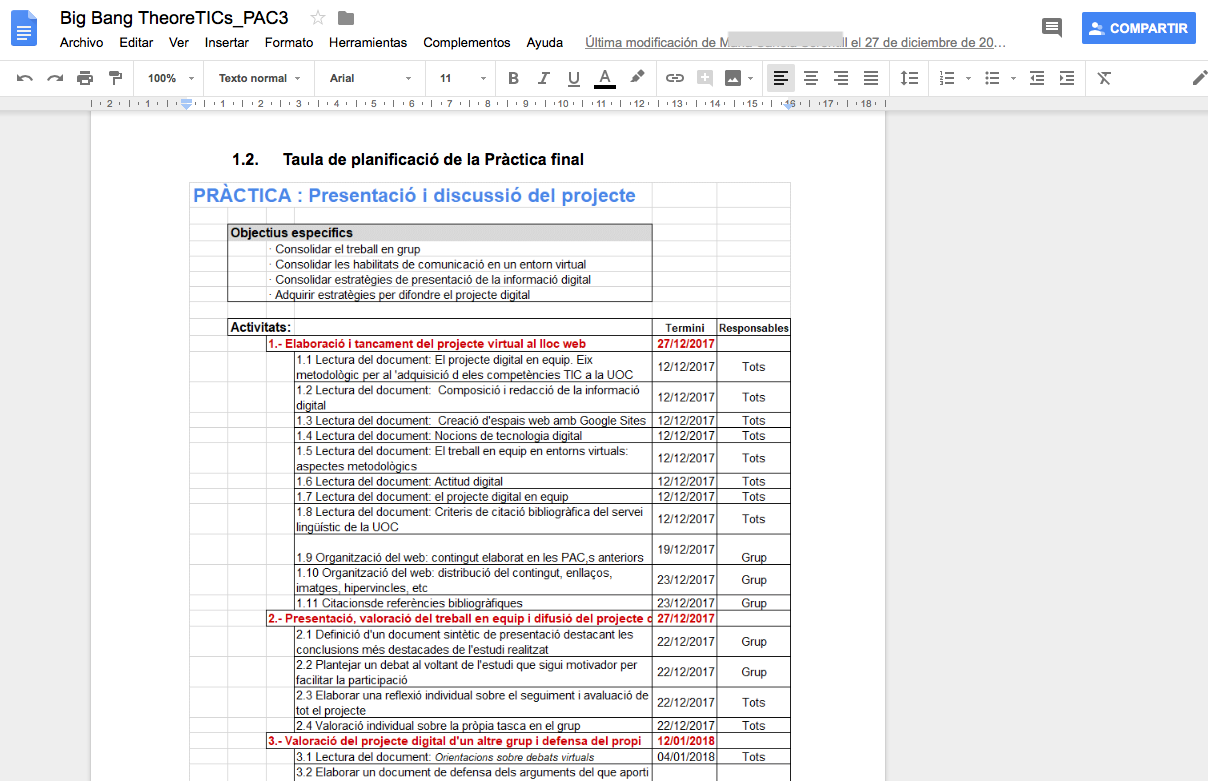This screenshot has width=1208, height=781.
Task: Click the undo arrow icon
Action: [25, 78]
